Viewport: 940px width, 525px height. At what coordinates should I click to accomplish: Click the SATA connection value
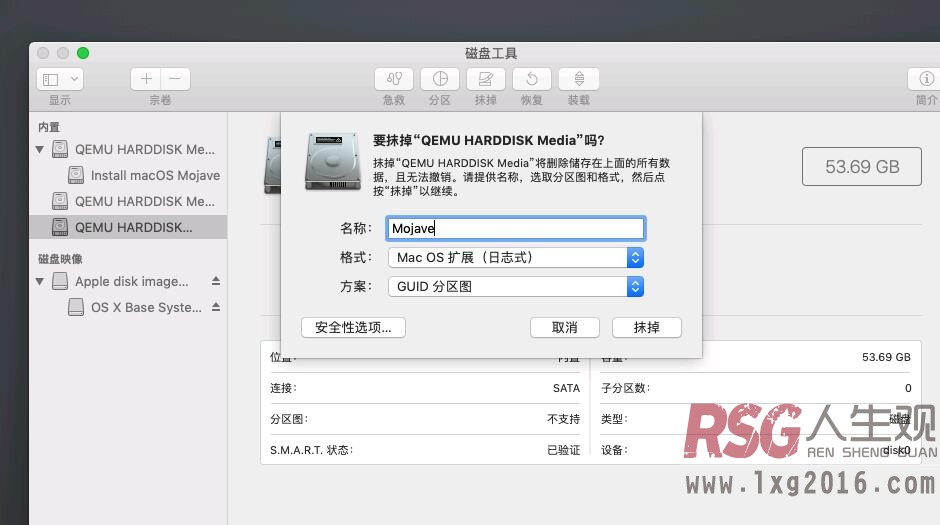pos(566,388)
